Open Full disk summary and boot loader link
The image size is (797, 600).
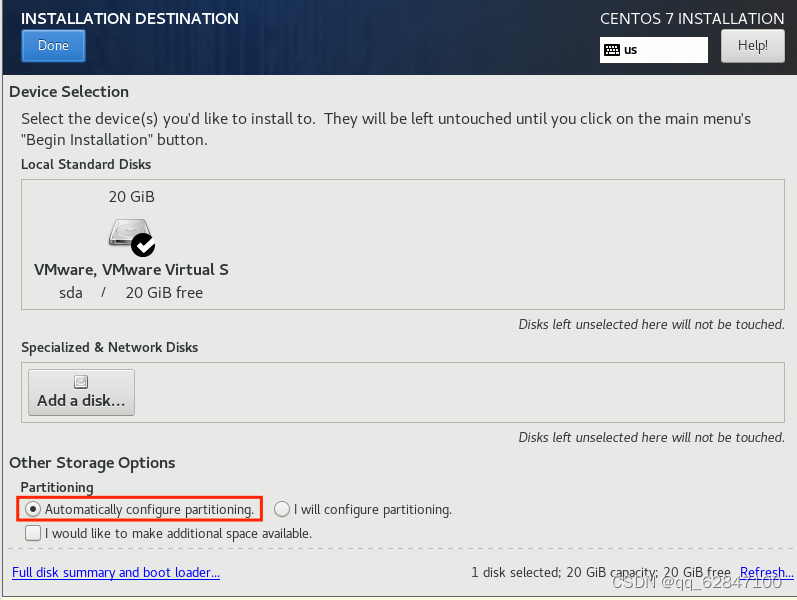[116, 573]
